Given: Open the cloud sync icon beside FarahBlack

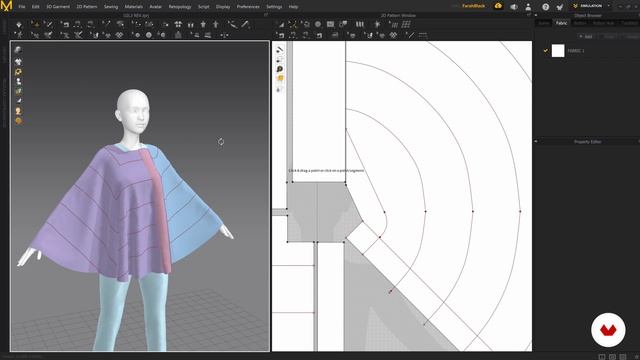Looking at the screenshot, I should pos(498,6).
